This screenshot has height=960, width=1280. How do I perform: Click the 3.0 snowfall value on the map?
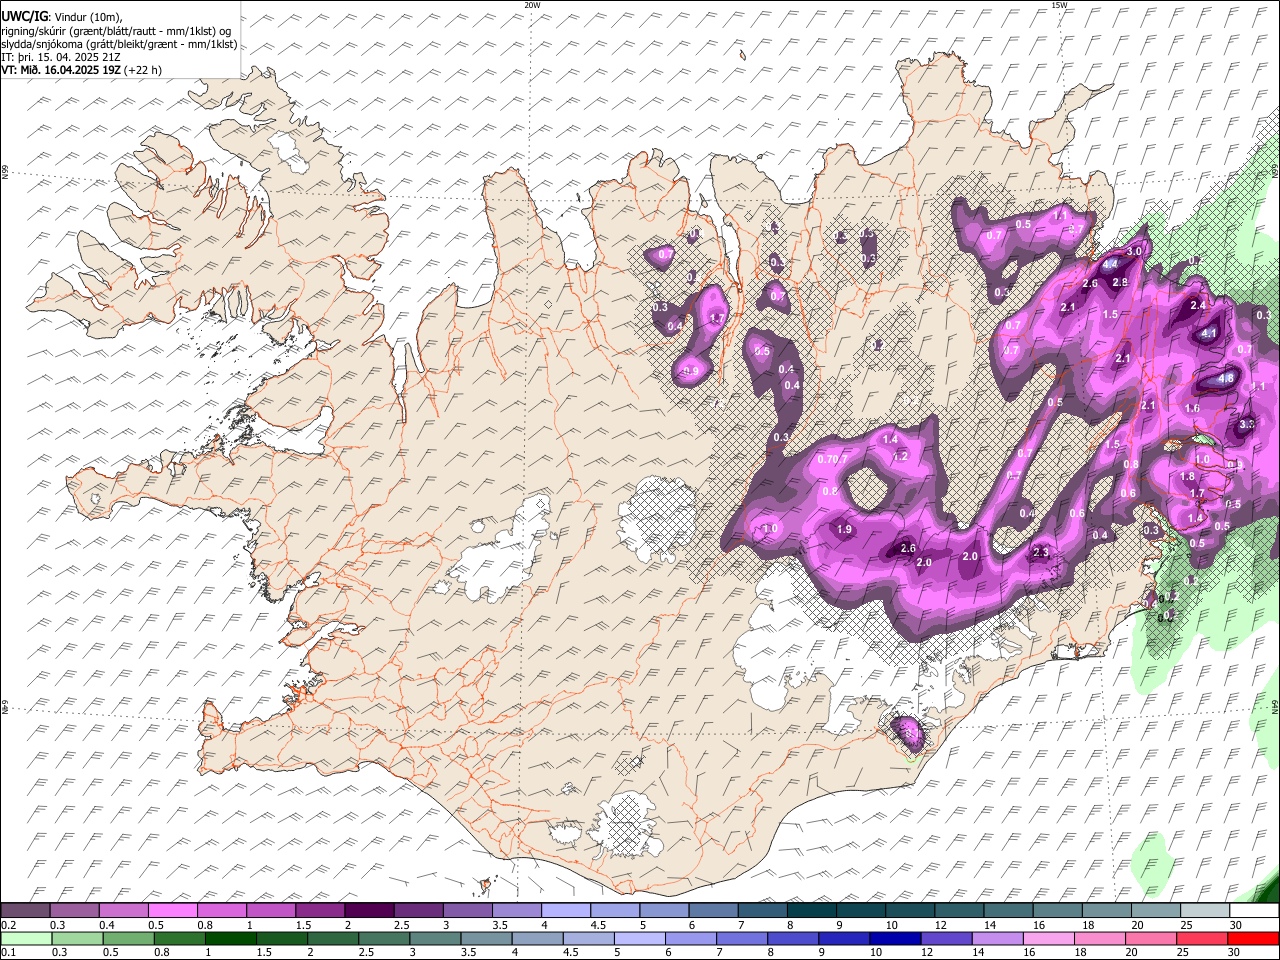[1135, 251]
